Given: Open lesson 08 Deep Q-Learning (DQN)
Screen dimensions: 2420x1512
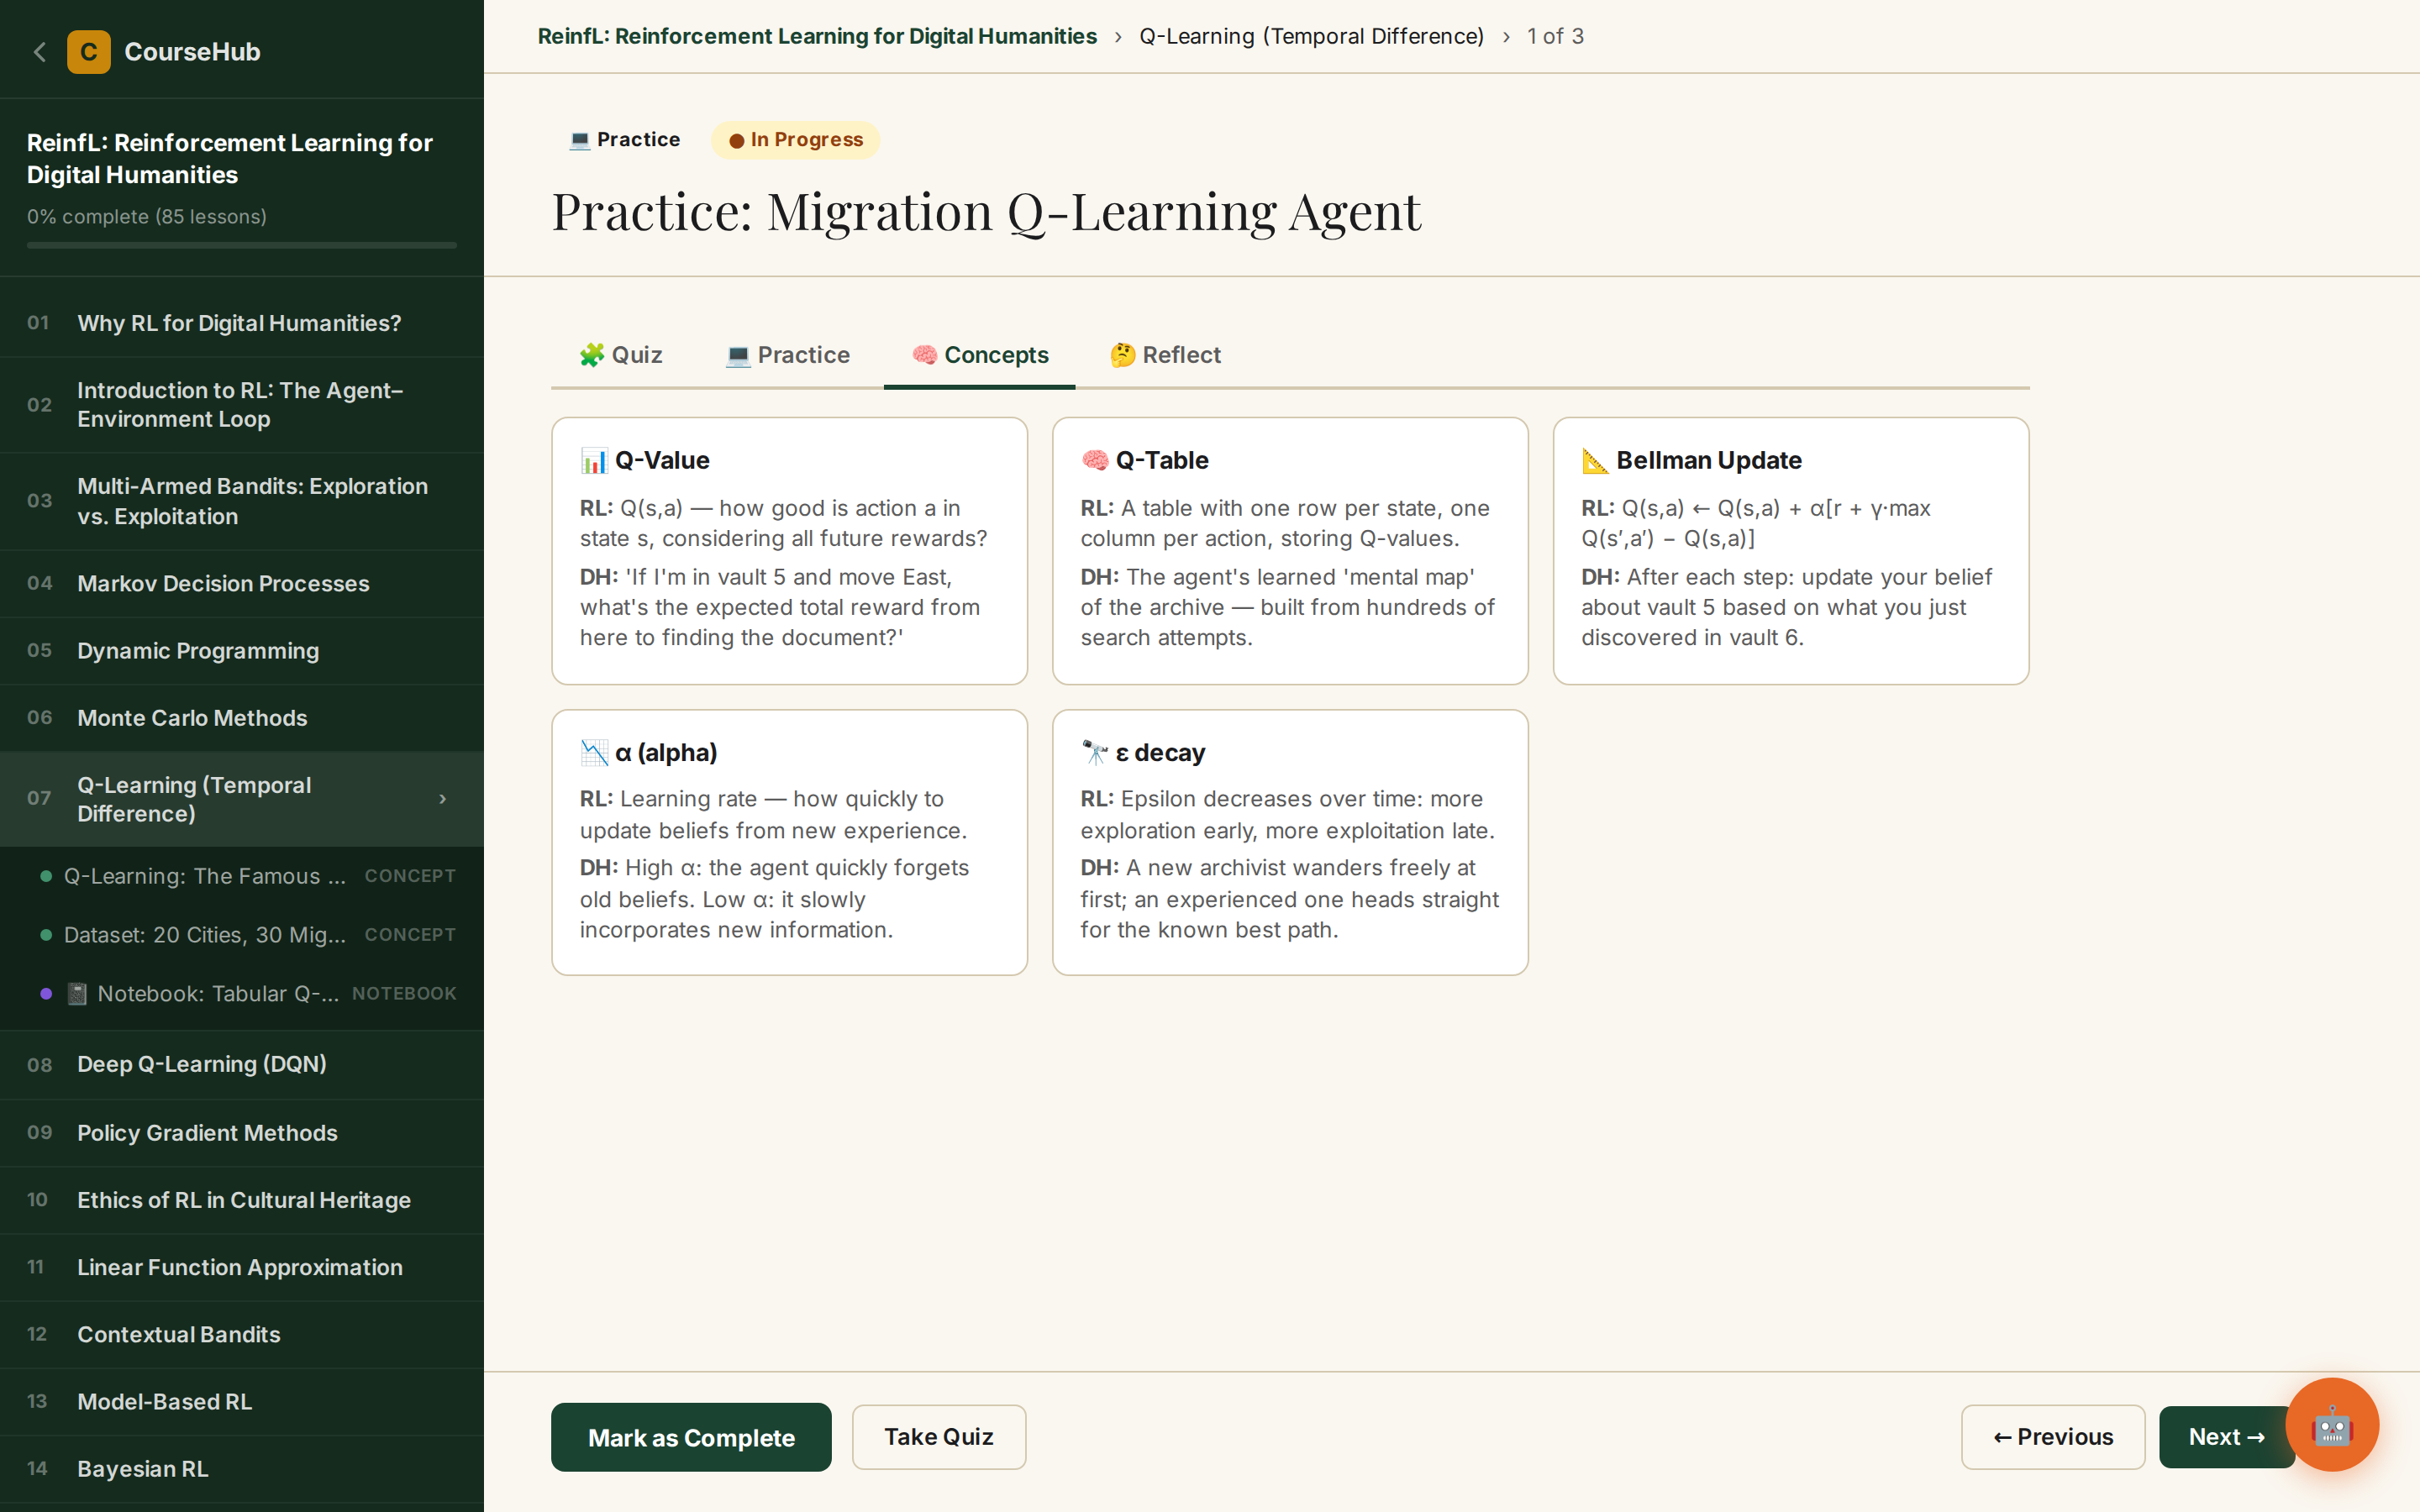Looking at the screenshot, I should [242, 1064].
